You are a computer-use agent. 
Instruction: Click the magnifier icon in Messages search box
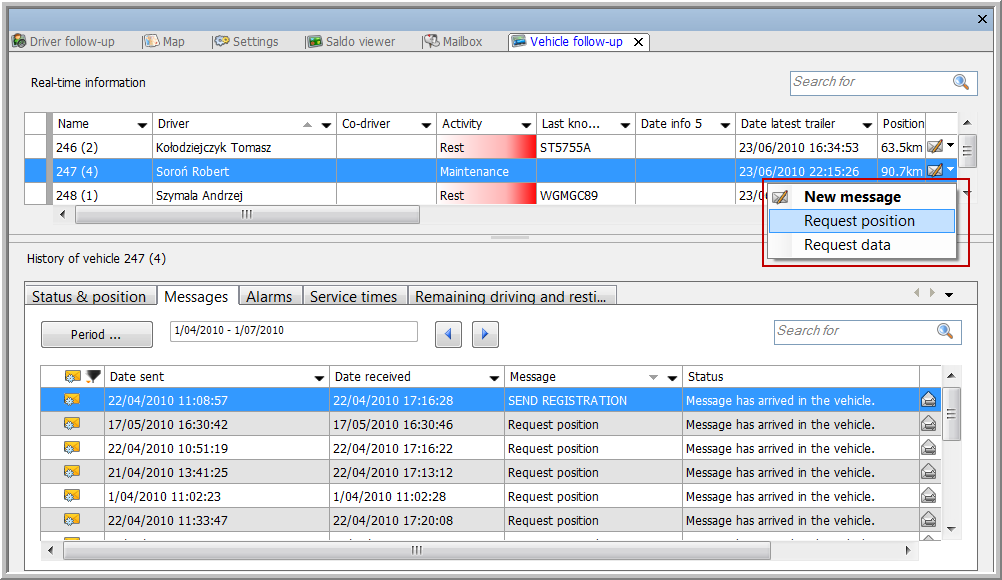[944, 331]
